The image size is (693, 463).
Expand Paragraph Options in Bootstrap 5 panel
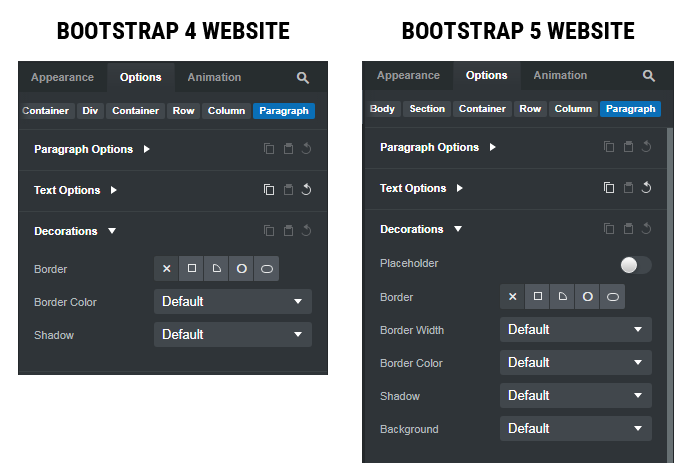[493, 147]
